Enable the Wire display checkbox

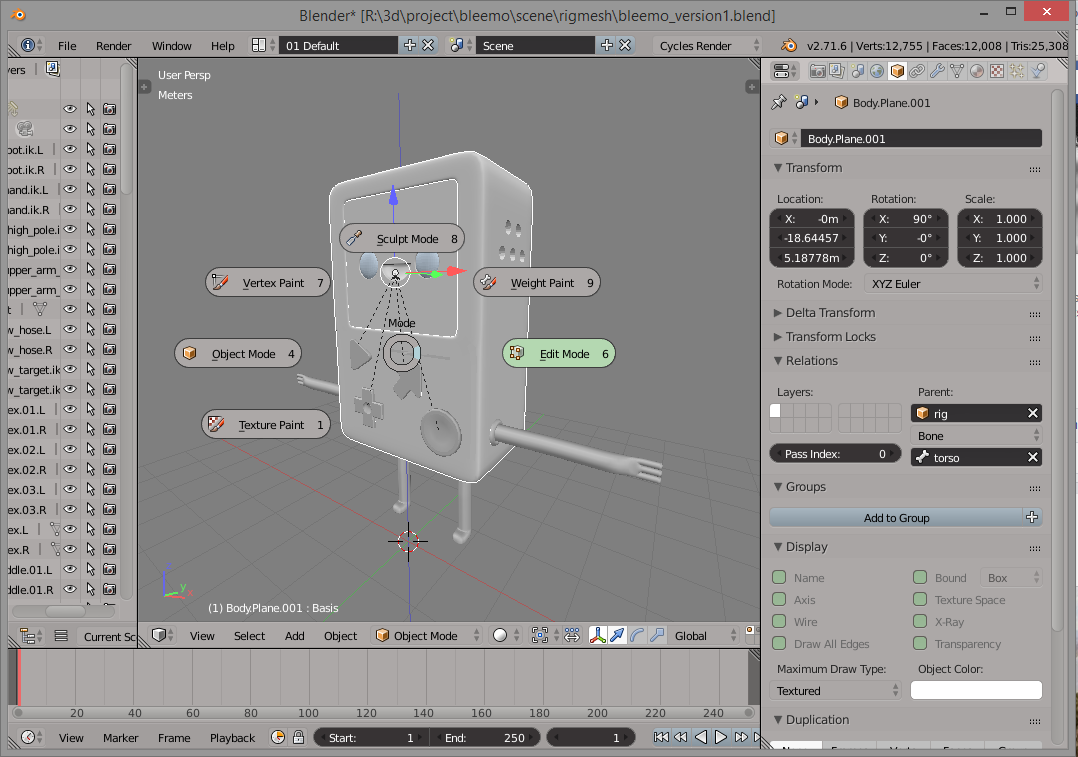tap(779, 622)
